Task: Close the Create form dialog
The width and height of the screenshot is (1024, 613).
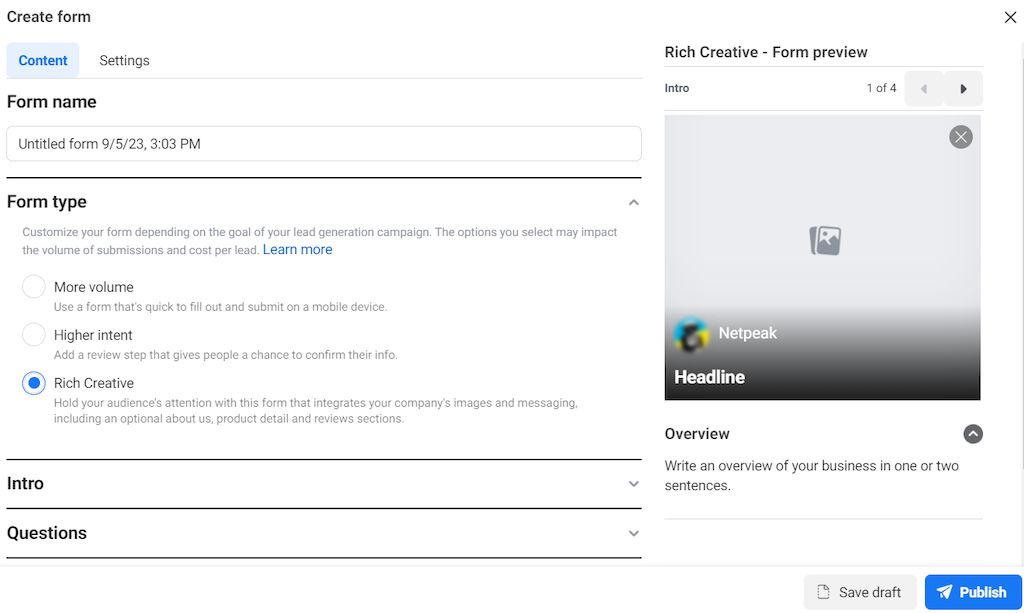Action: click(x=1010, y=18)
